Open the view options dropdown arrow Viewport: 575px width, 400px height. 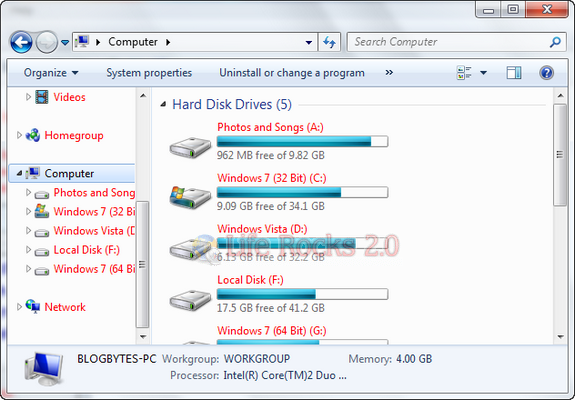483,73
